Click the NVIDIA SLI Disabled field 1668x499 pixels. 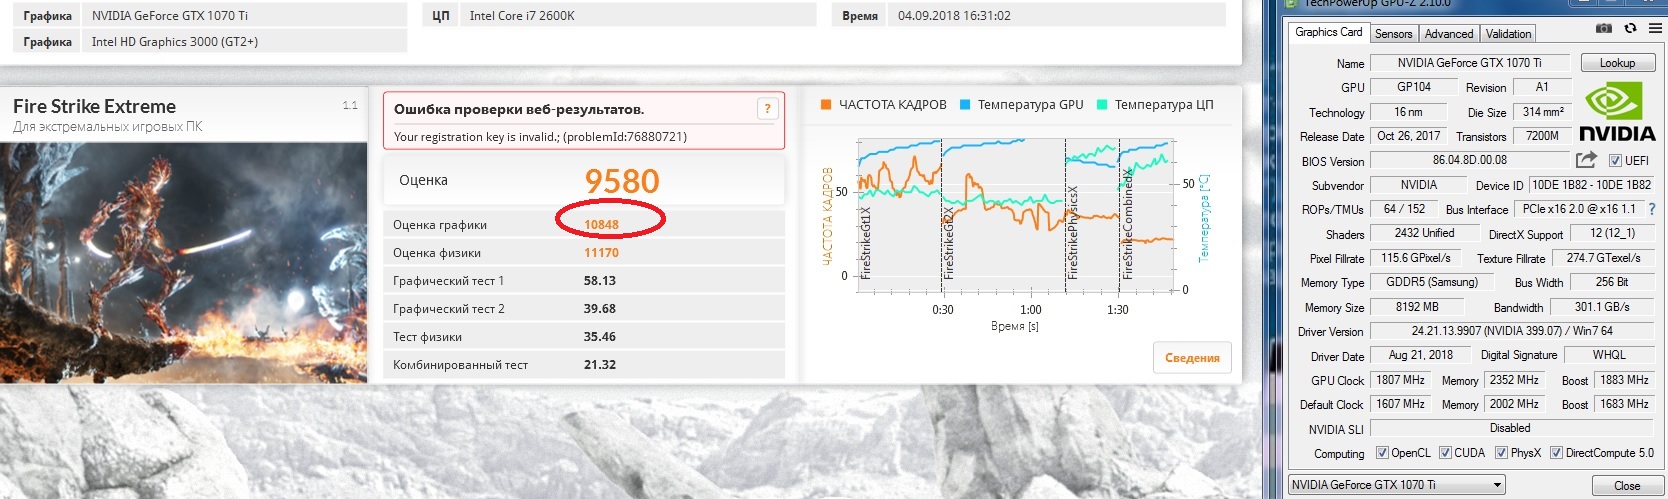tap(1510, 428)
